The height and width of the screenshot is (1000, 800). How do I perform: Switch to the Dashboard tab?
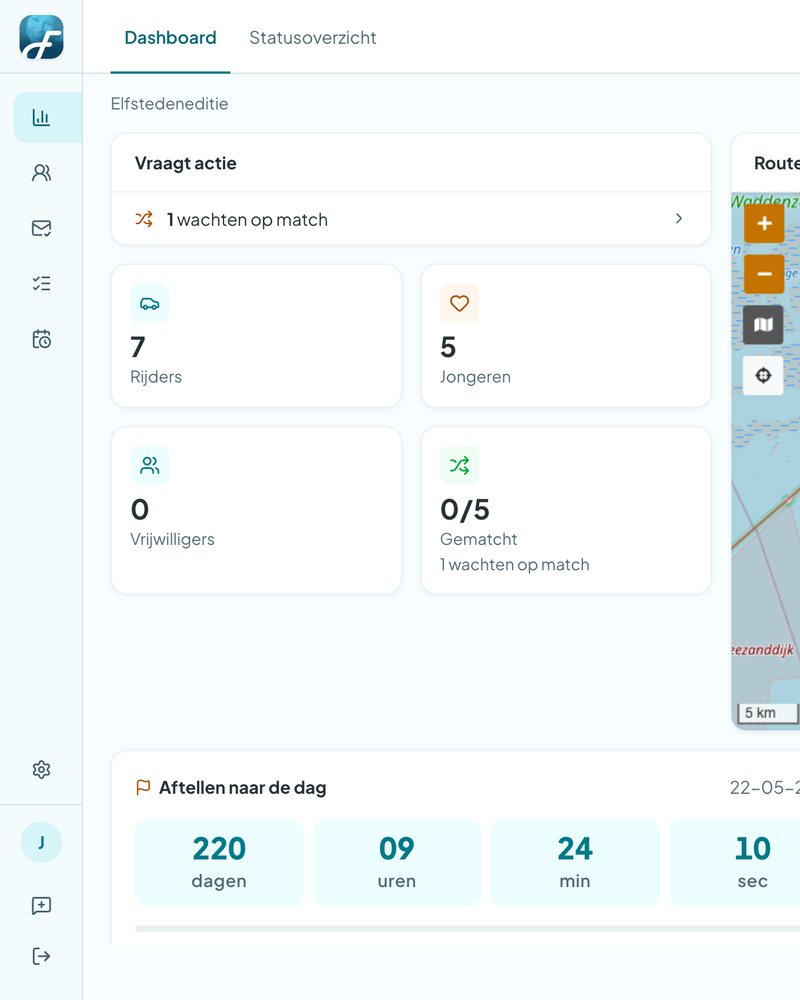tap(170, 38)
